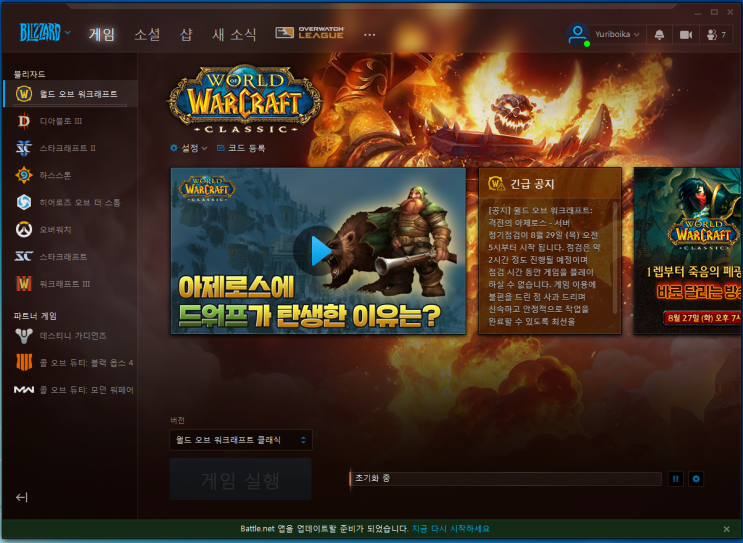
Task: Click the 코드 등록 link
Action: [x=246, y=148]
